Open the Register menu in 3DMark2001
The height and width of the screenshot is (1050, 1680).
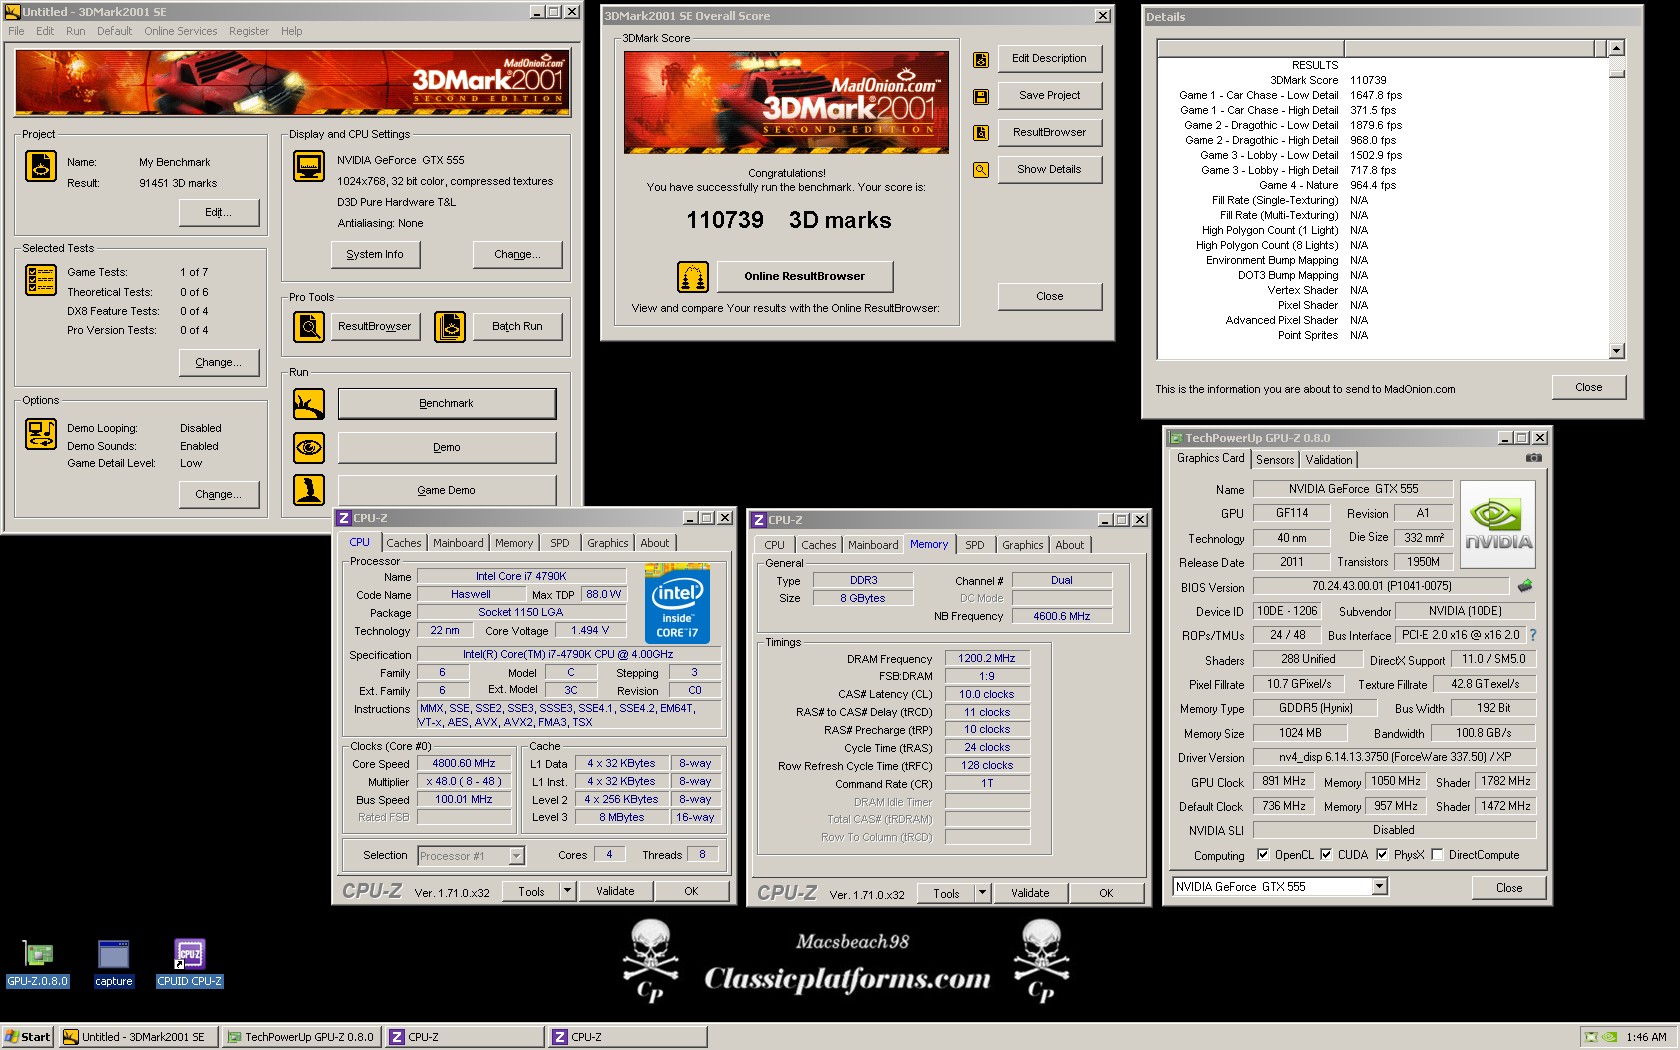tap(248, 31)
